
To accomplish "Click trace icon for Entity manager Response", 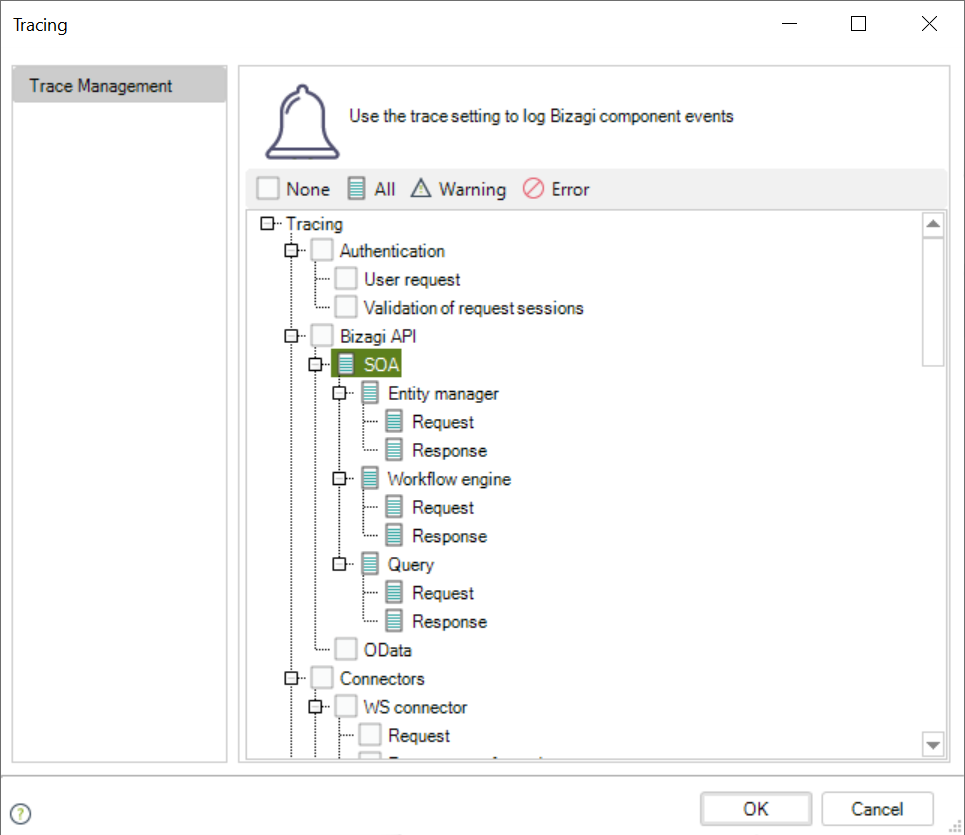I will 394,450.
